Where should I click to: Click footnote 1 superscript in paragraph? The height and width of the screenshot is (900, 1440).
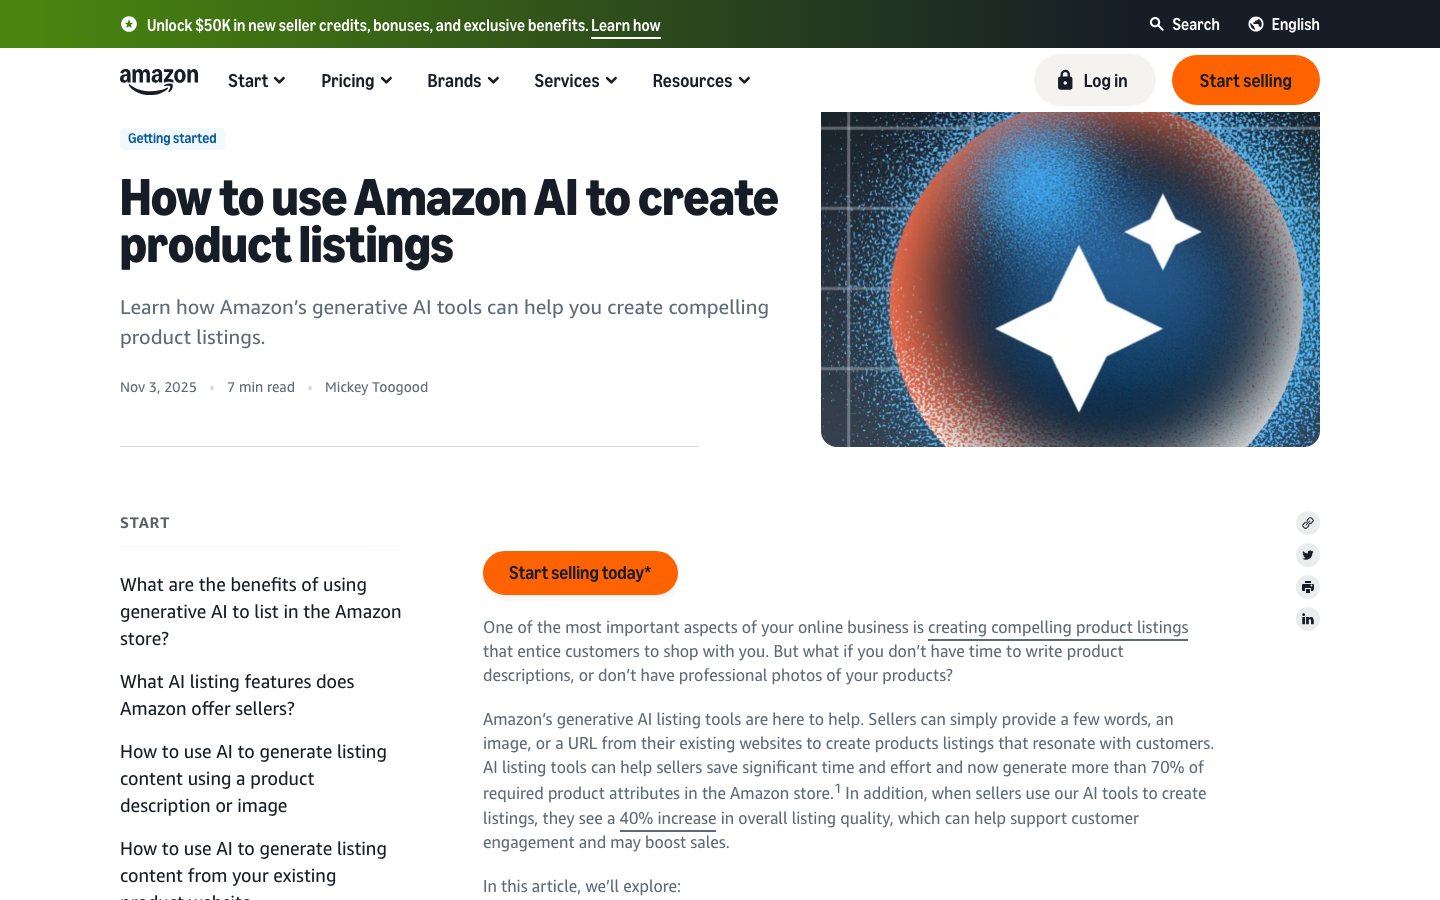pyautogui.click(x=838, y=788)
